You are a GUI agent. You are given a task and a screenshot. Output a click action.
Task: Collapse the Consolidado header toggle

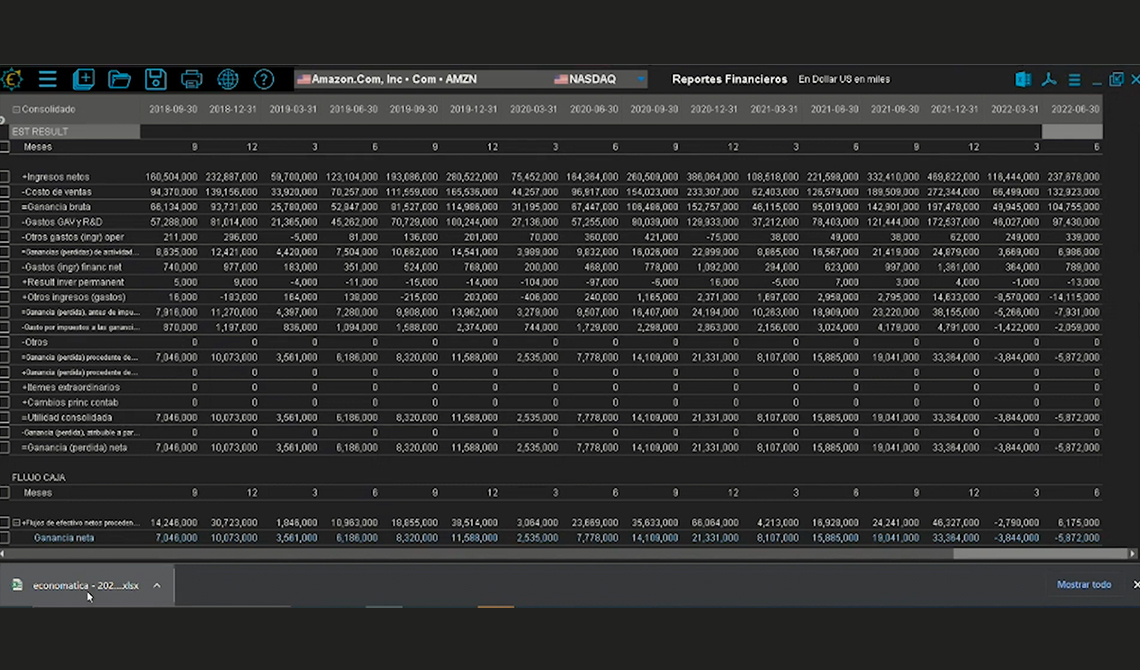(16, 110)
